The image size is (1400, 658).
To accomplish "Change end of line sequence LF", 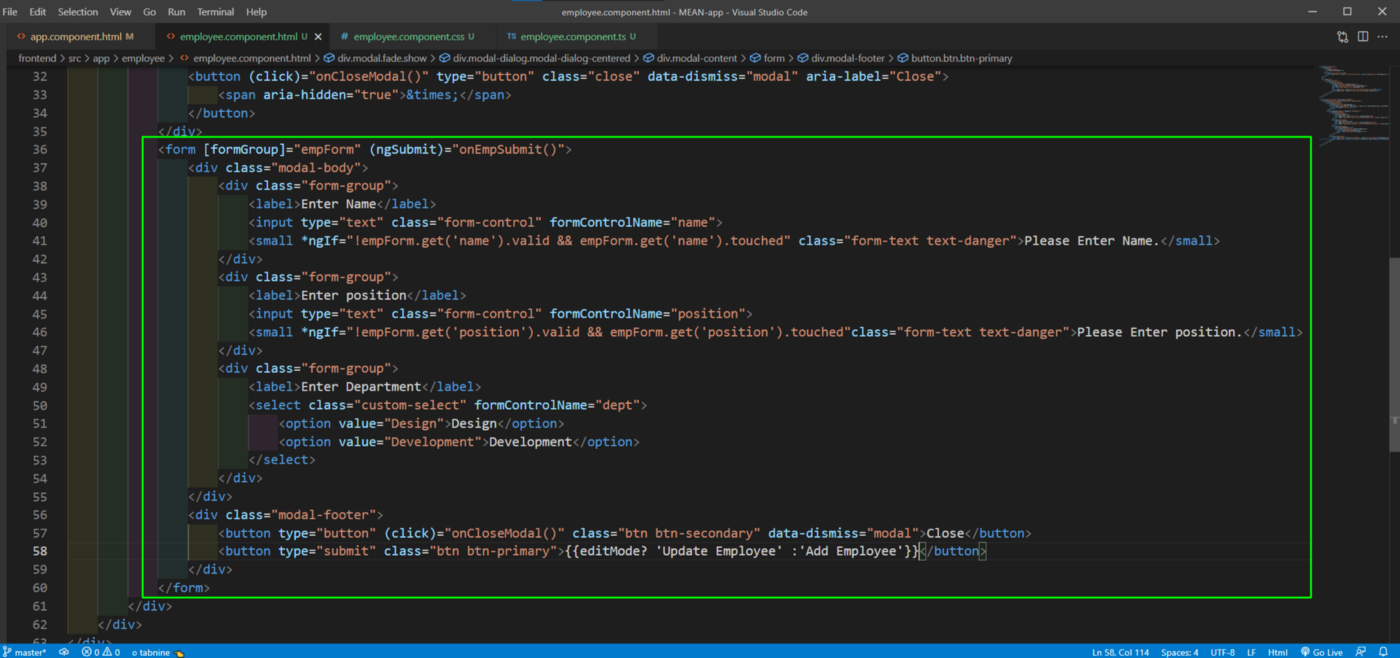I will (x=1251, y=652).
